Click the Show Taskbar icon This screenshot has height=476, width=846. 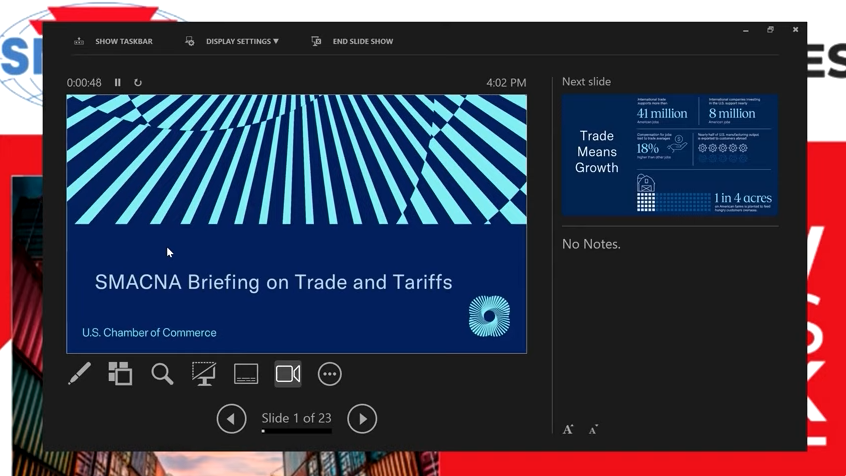tap(79, 41)
